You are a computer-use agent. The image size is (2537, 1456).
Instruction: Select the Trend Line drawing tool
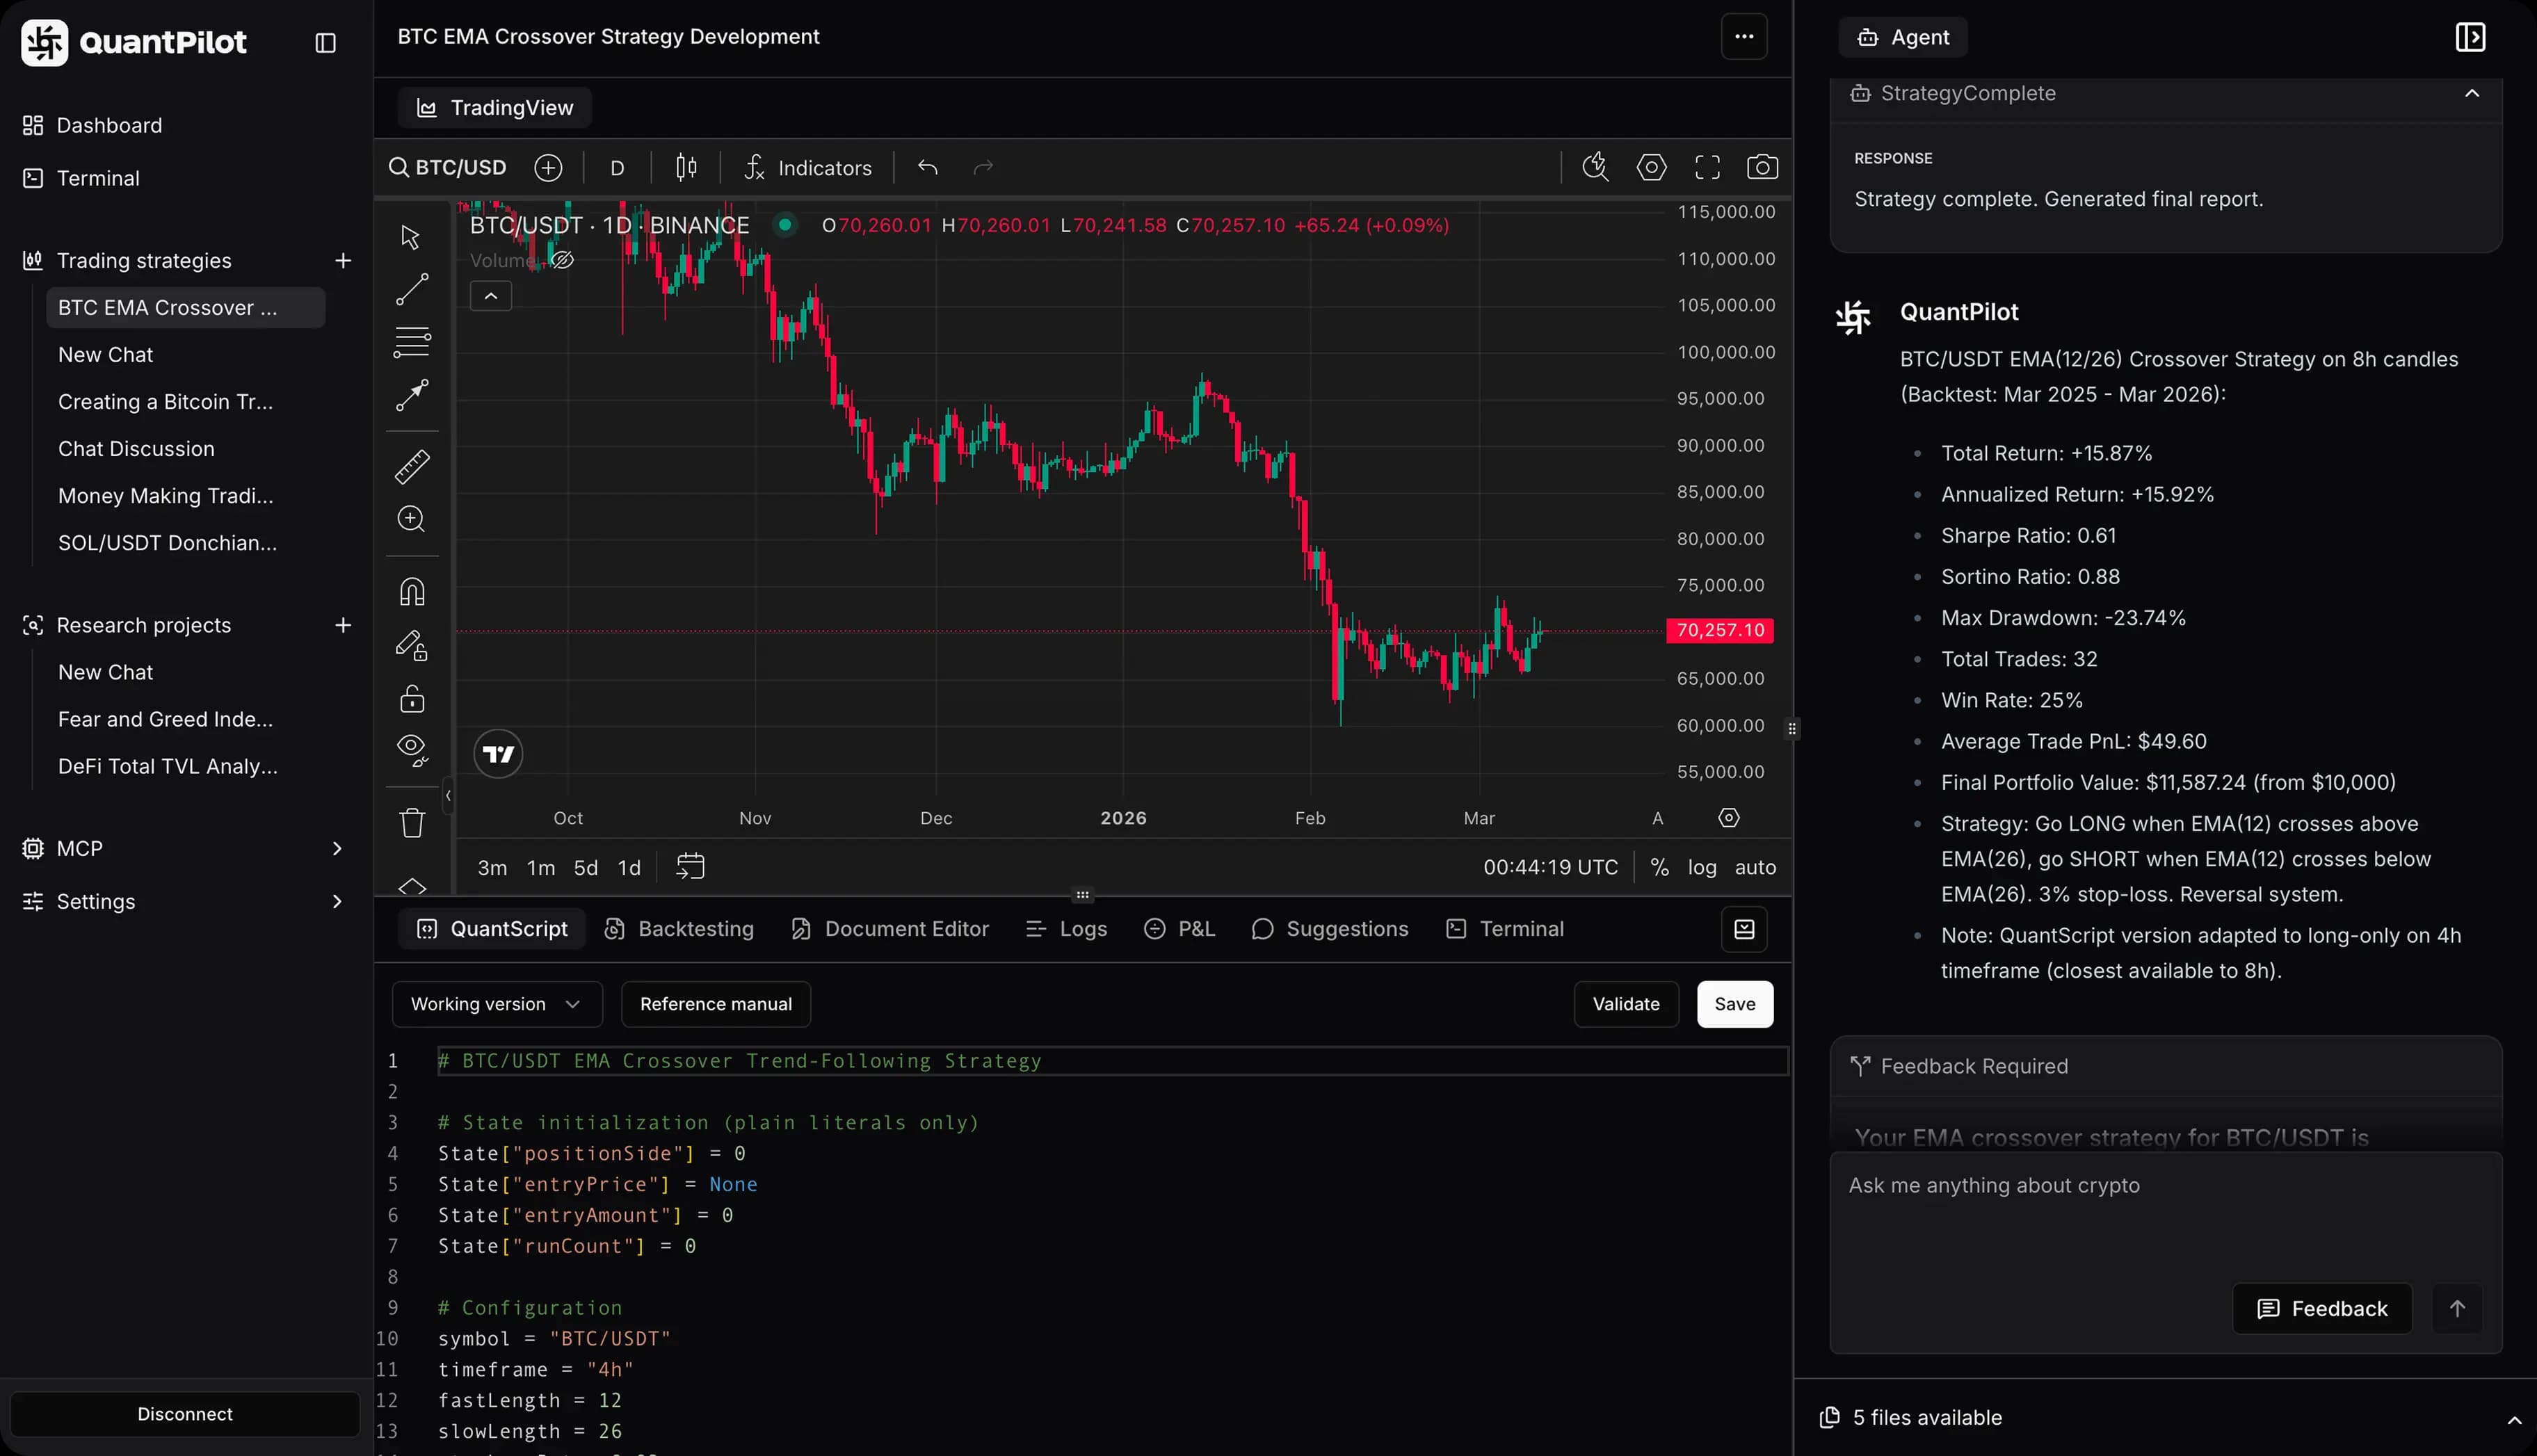410,290
